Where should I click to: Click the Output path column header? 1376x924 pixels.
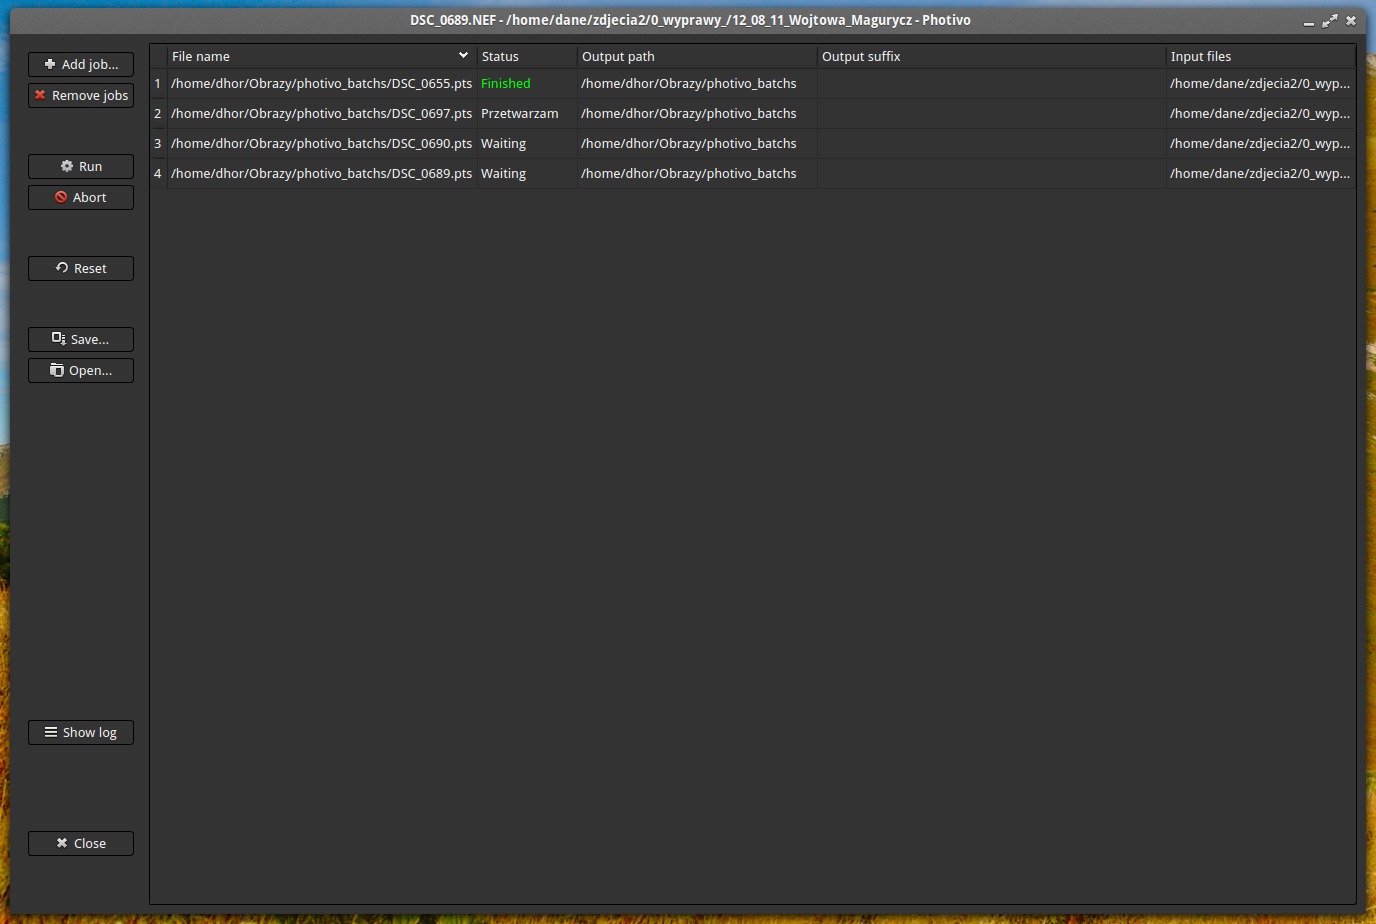pyautogui.click(x=696, y=56)
